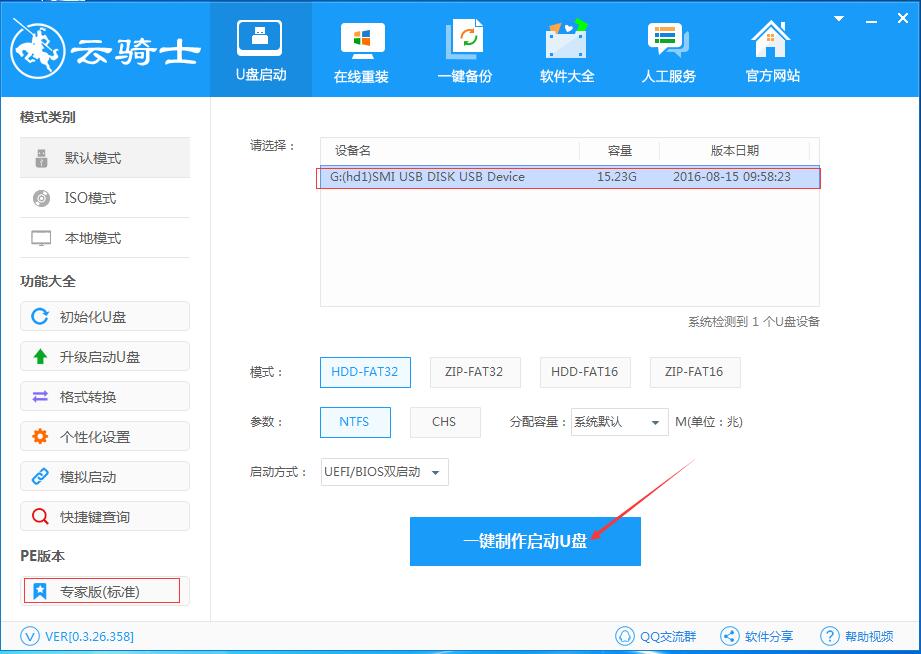Viewport: 921px width, 654px height.
Task: Select 初始化U盘 to initialize USB
Action: [104, 316]
